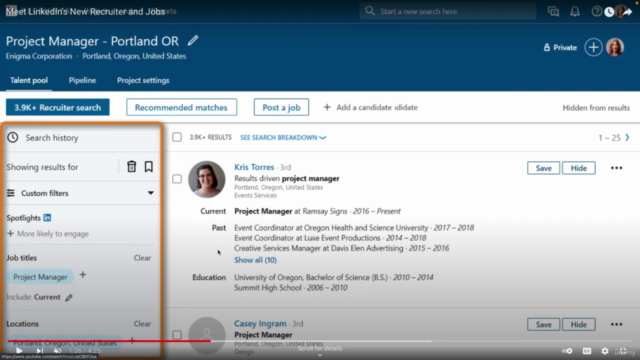Screen dimensions: 640x360
Task: Add another job title with plus
Action: click(83, 275)
